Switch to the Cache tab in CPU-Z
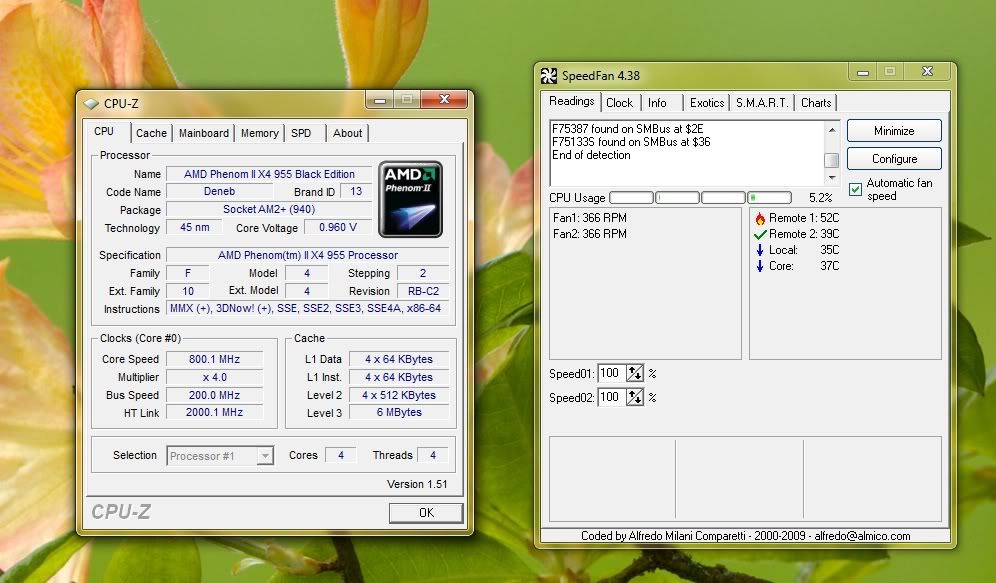Image resolution: width=996 pixels, height=583 pixels. (151, 133)
